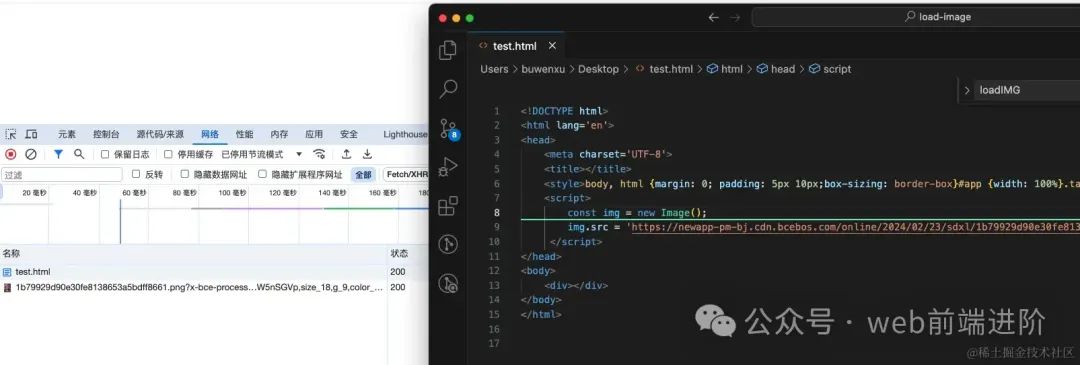Image resolution: width=1080 pixels, height=365 pixels.
Task: Select the 全部 request type filter
Action: (364, 175)
